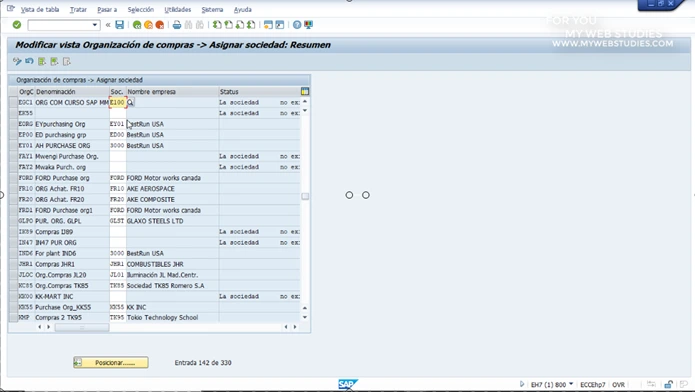This screenshot has width=695, height=392.
Task: Click the Posicionar... button
Action: 111,363
